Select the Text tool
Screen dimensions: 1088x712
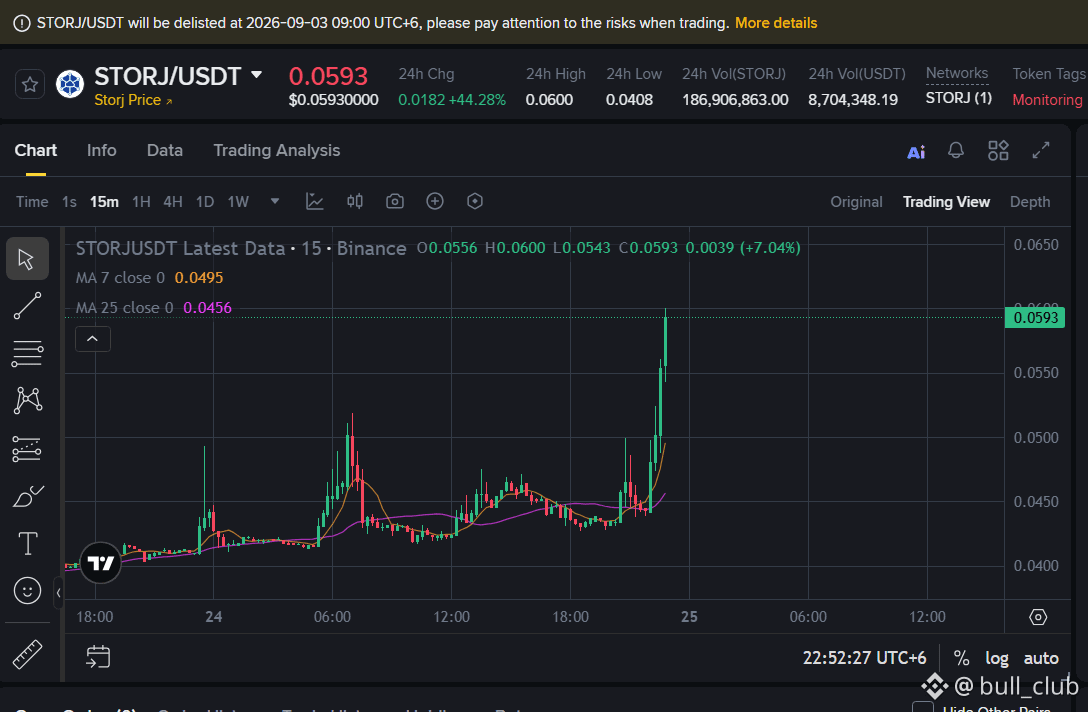(27, 543)
